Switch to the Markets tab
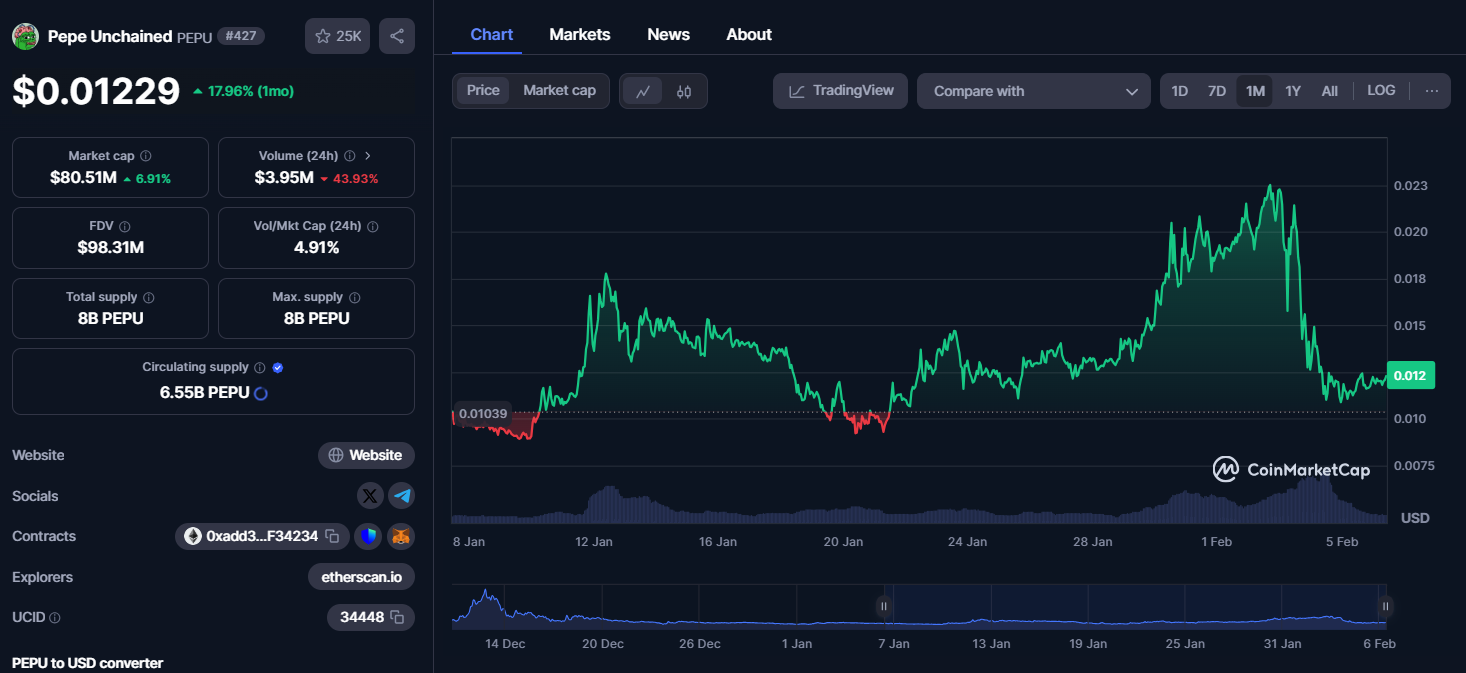 [580, 34]
